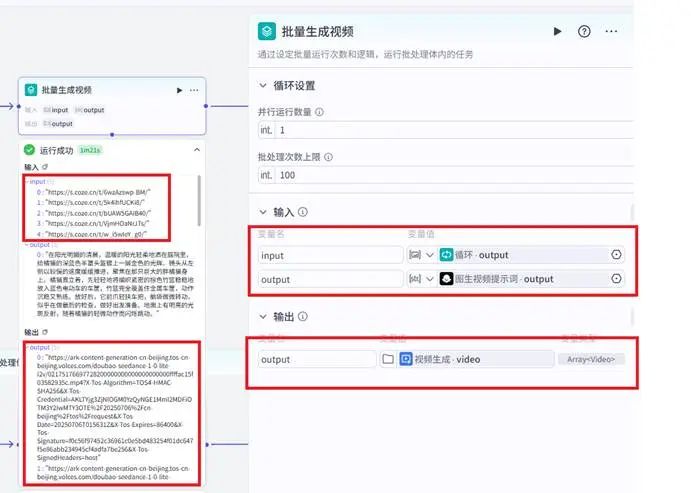Open the canvas node's three-dot menu

point(194,90)
